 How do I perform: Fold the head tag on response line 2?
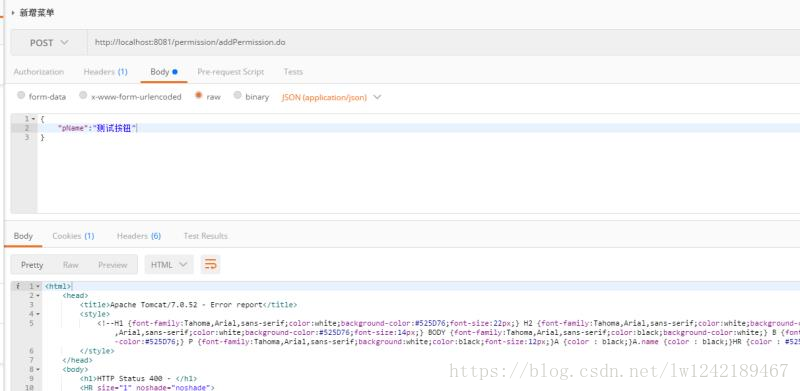(x=38, y=296)
